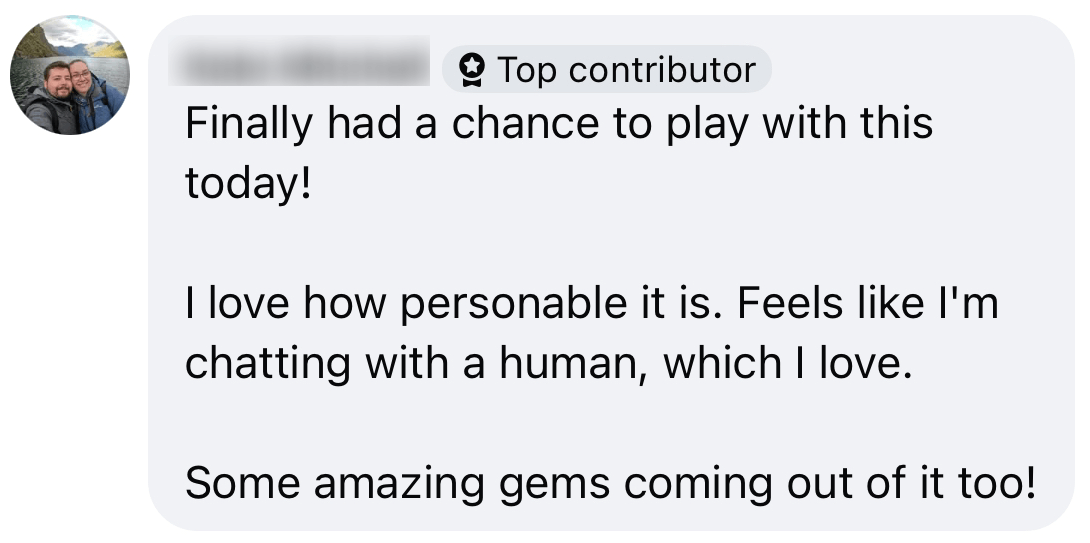Screen dimensions: 1090x543
Task: Click the word Finally in the comment
Action: 249,124
